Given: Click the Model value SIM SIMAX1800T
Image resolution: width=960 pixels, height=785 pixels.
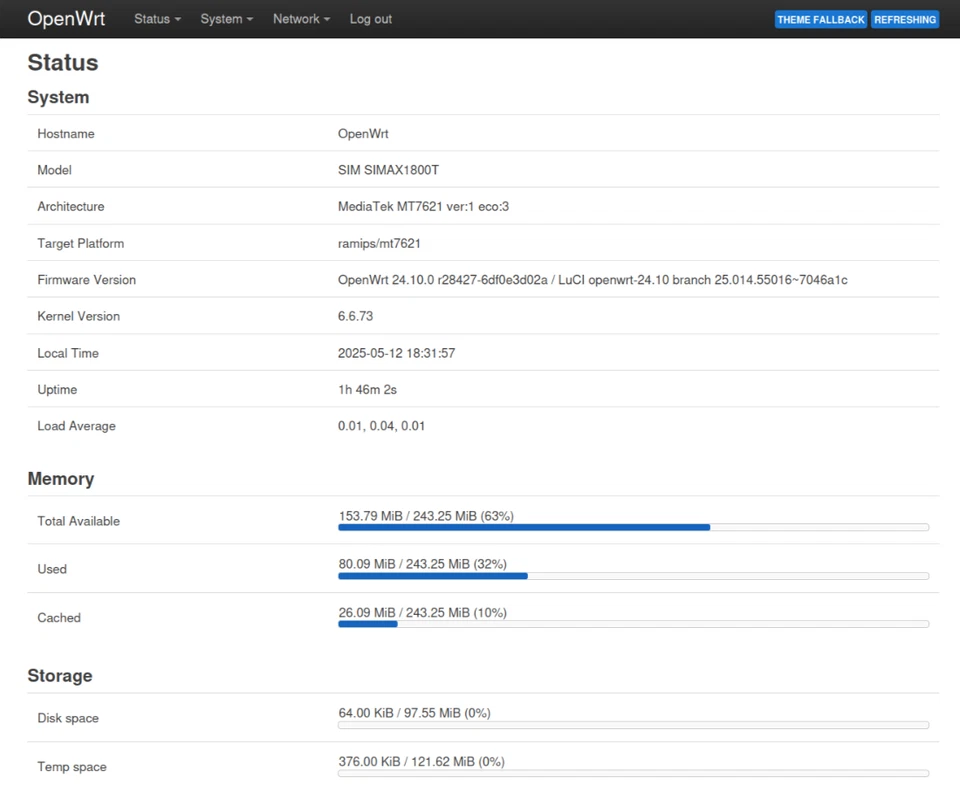Looking at the screenshot, I should pos(388,169).
